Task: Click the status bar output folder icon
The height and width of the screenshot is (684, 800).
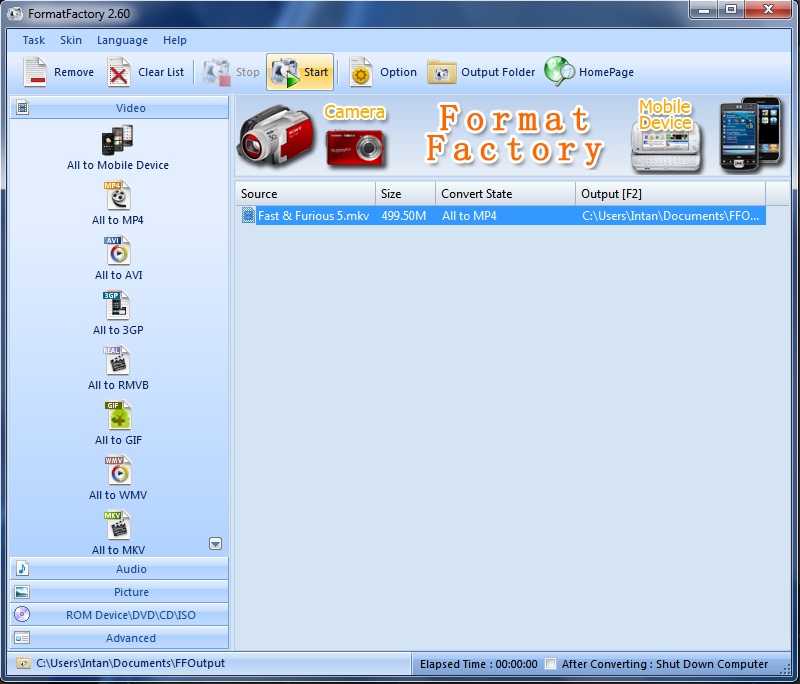Action: point(23,663)
